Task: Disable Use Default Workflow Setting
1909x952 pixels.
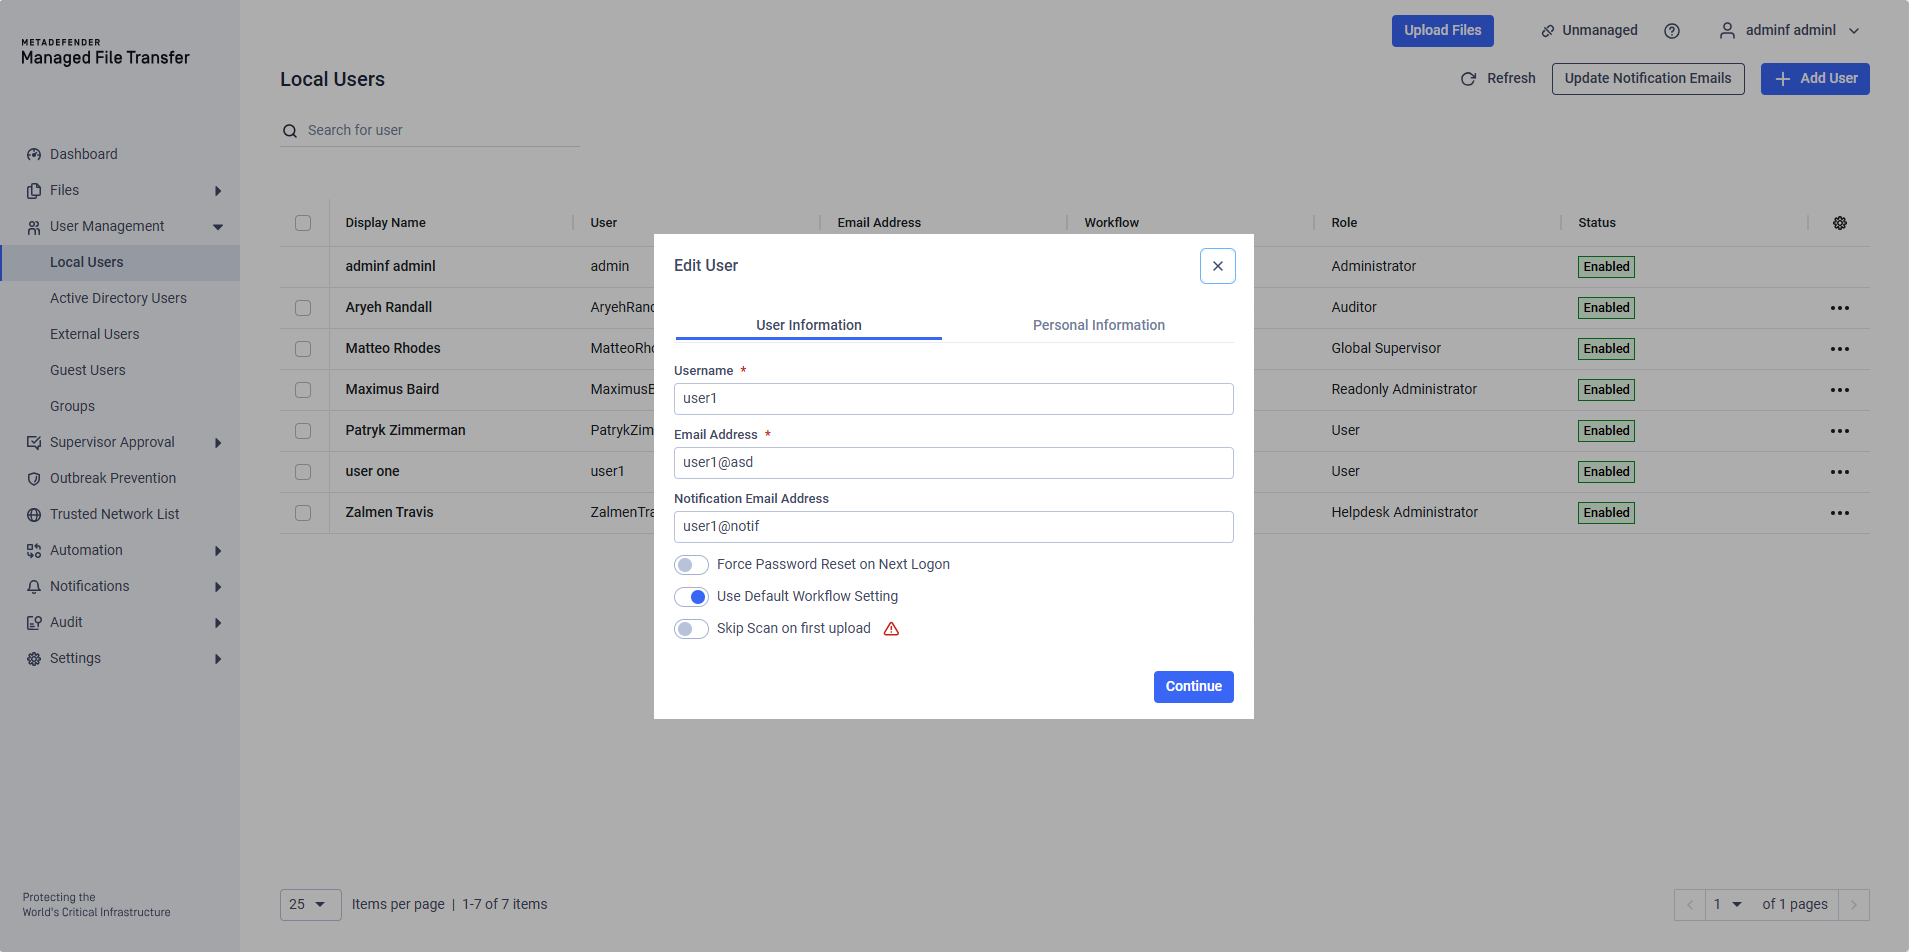Action: 691,596
